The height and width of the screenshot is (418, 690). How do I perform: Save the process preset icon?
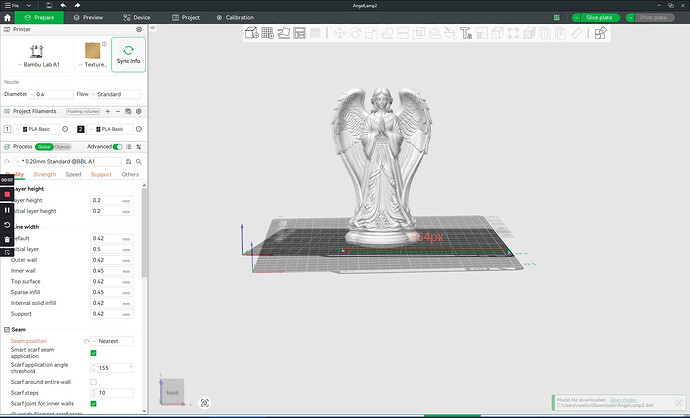pos(128,161)
